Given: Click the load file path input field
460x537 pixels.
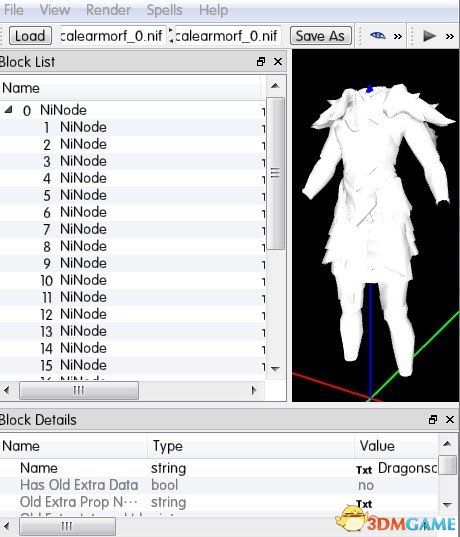Looking at the screenshot, I should click(x=113, y=36).
